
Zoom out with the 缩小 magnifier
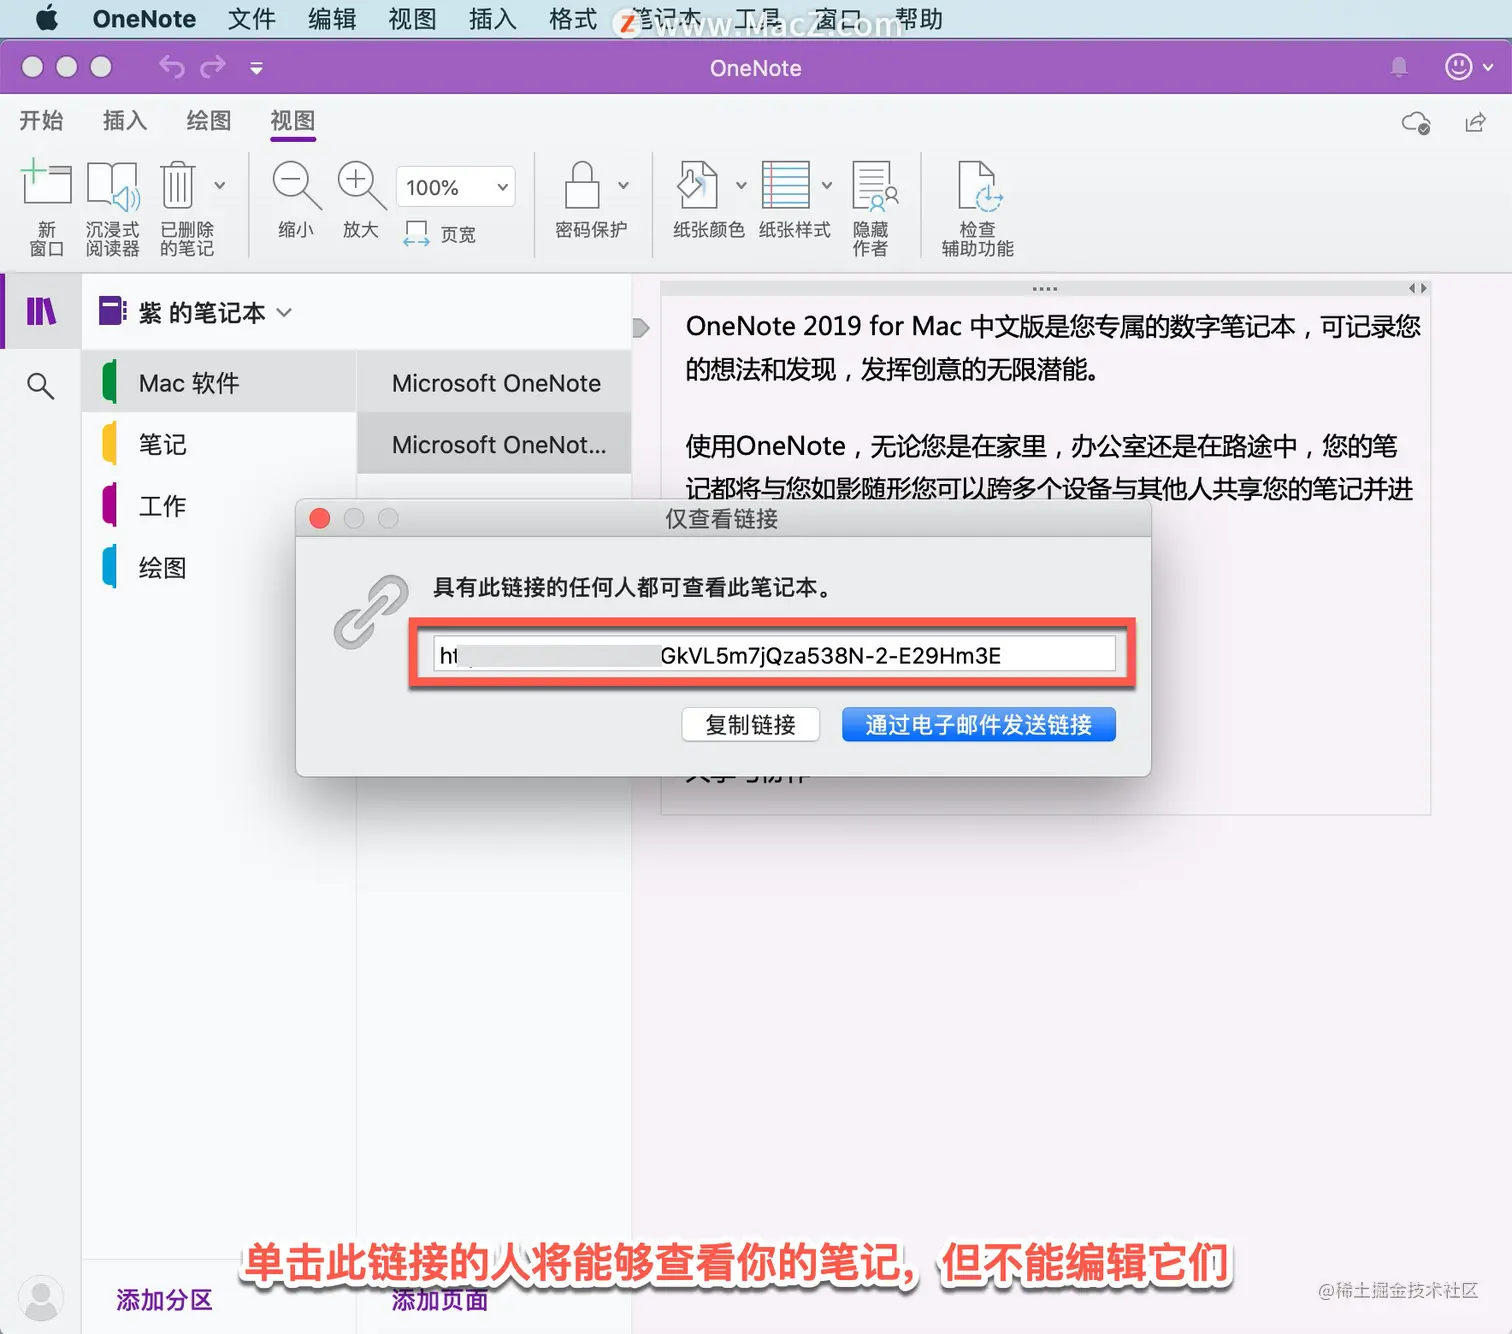coord(296,200)
